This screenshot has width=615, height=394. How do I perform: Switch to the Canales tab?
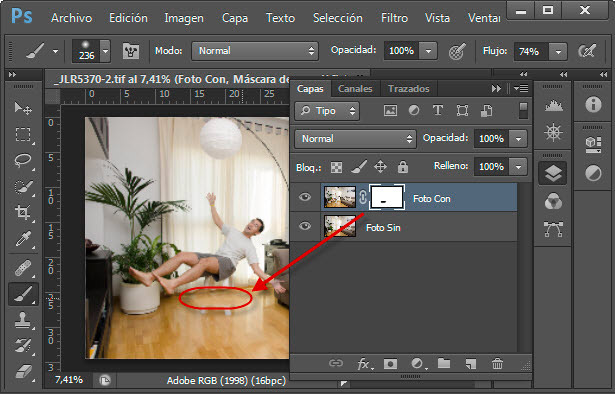355,89
